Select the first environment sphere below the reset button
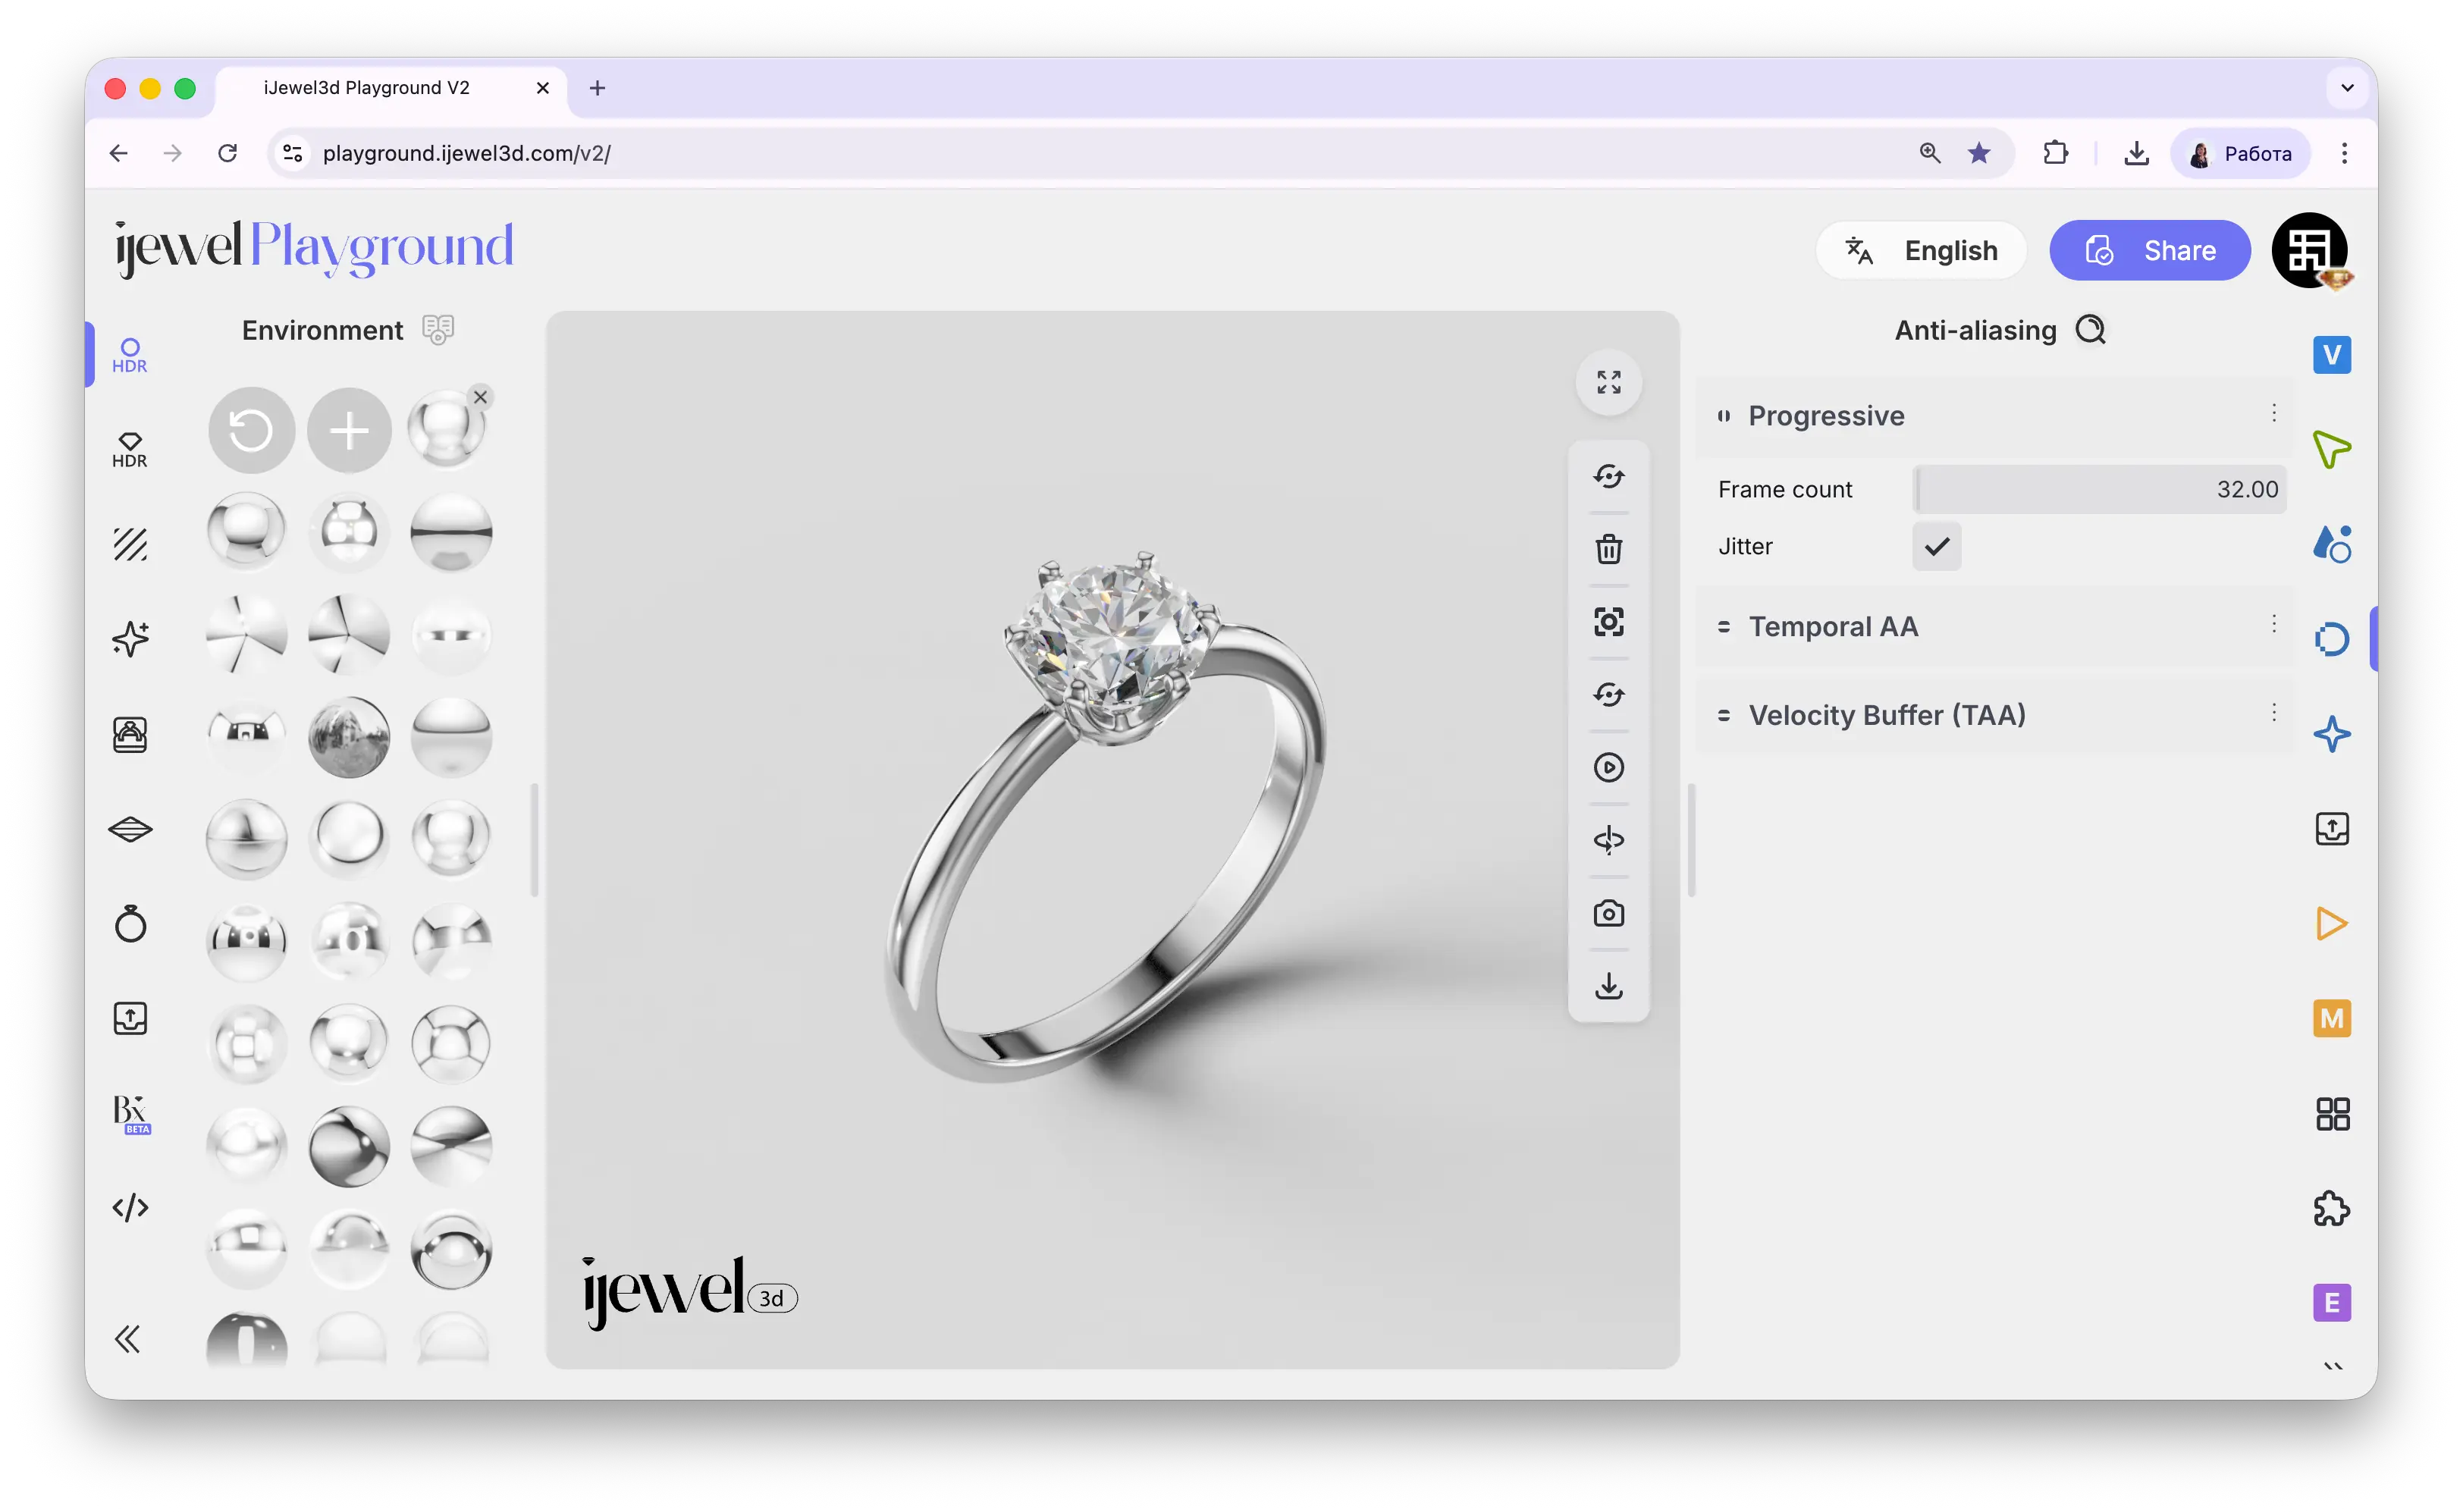 (x=246, y=531)
